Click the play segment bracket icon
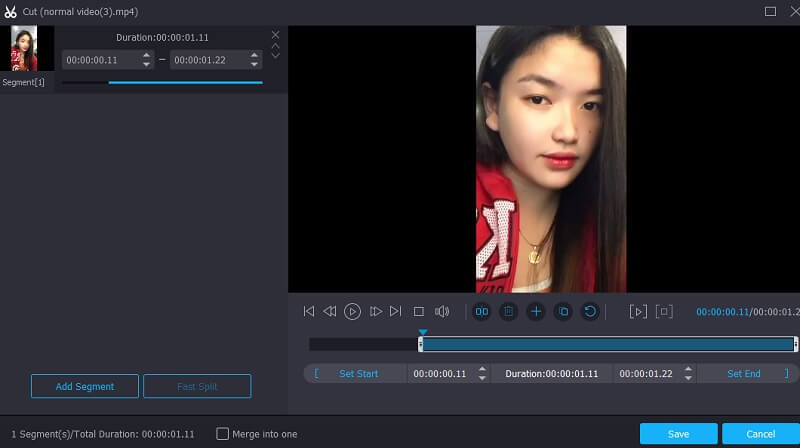 coord(638,312)
